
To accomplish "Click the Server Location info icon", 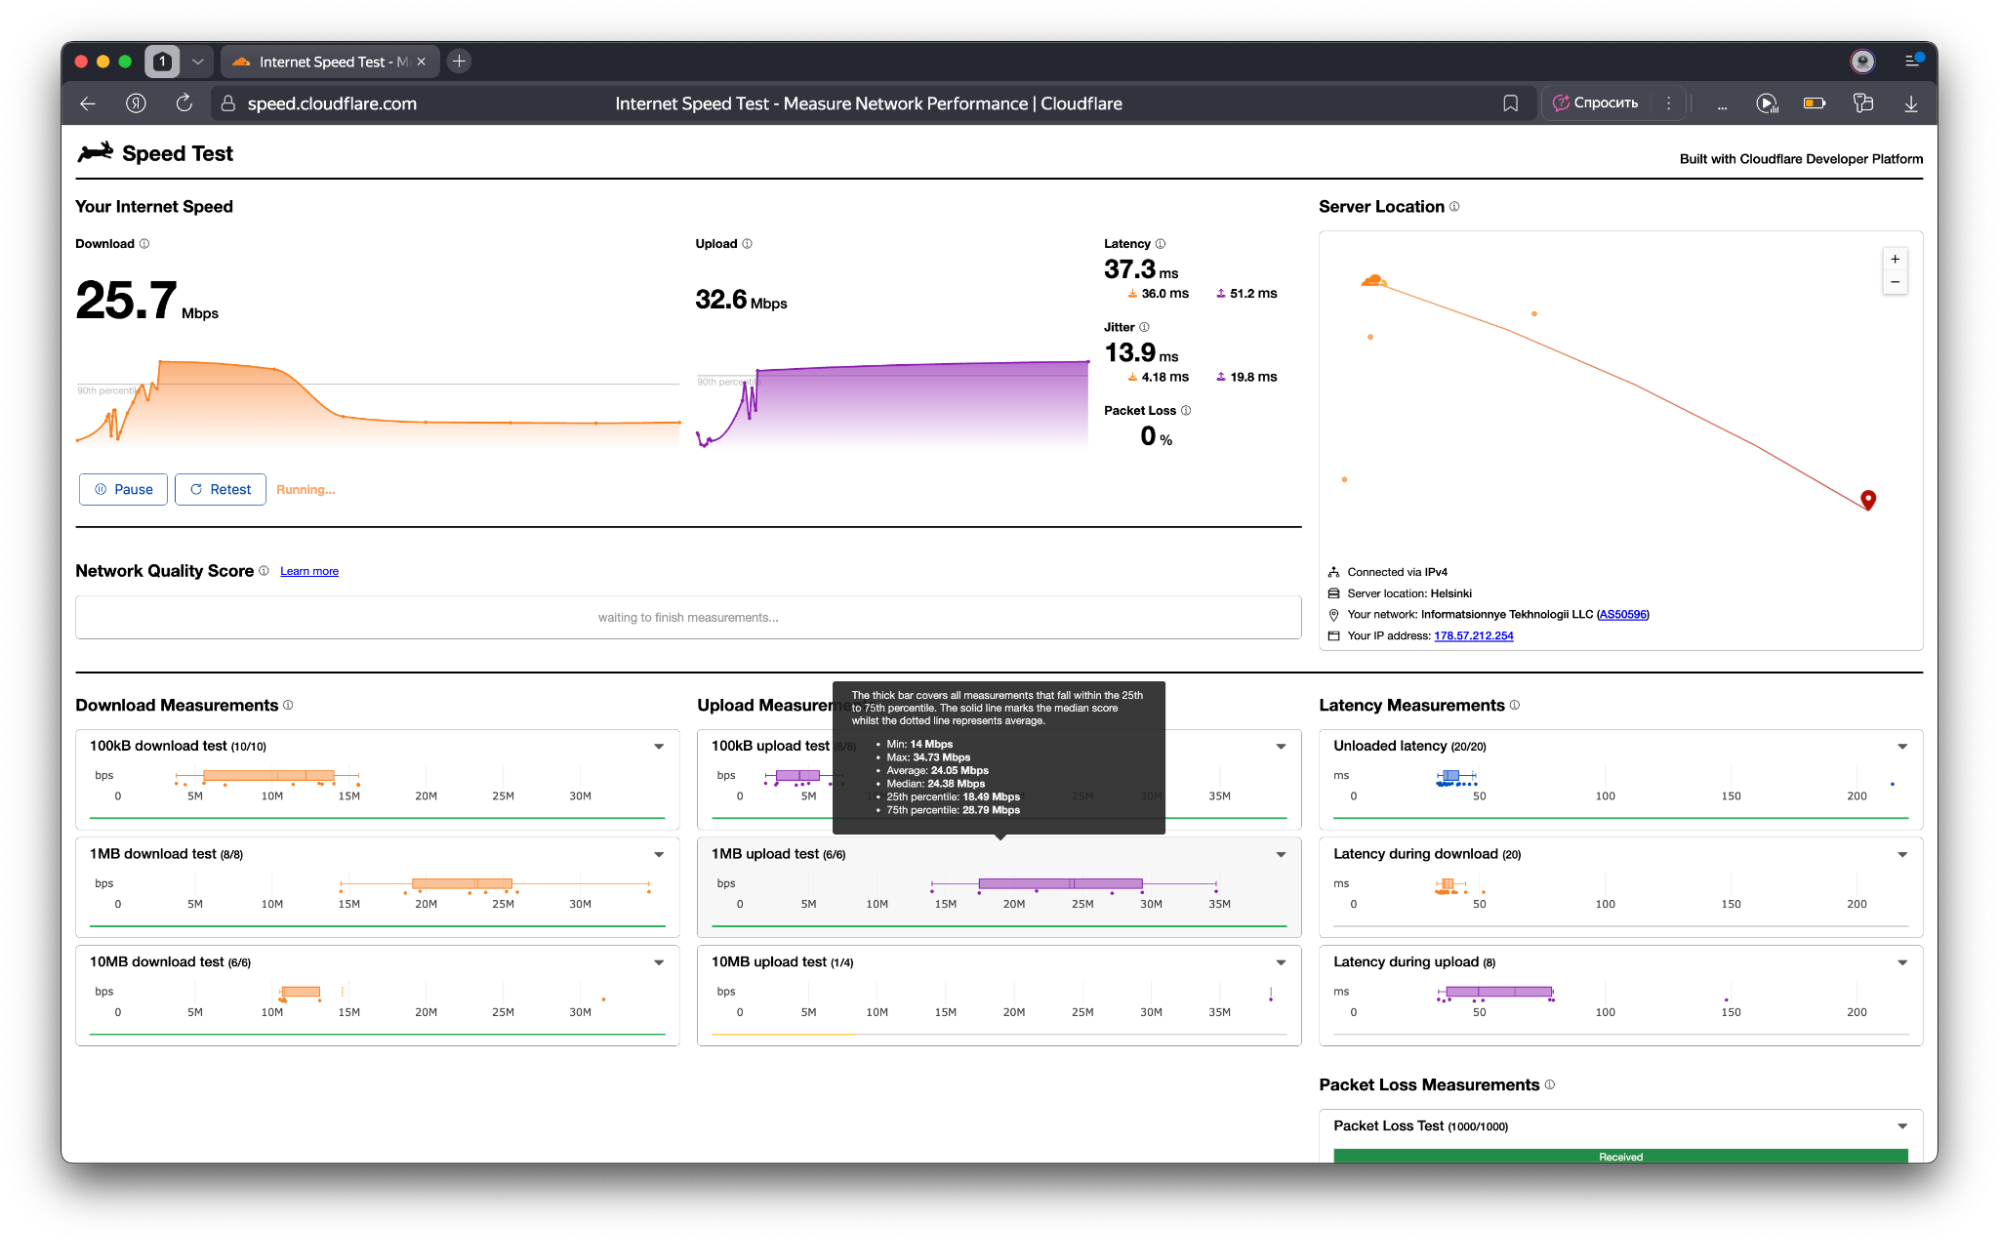I will [x=1454, y=206].
